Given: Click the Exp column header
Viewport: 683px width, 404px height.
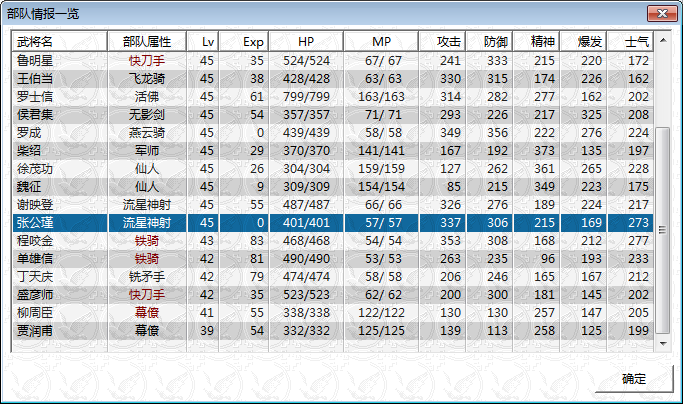Looking at the screenshot, I should (243, 41).
